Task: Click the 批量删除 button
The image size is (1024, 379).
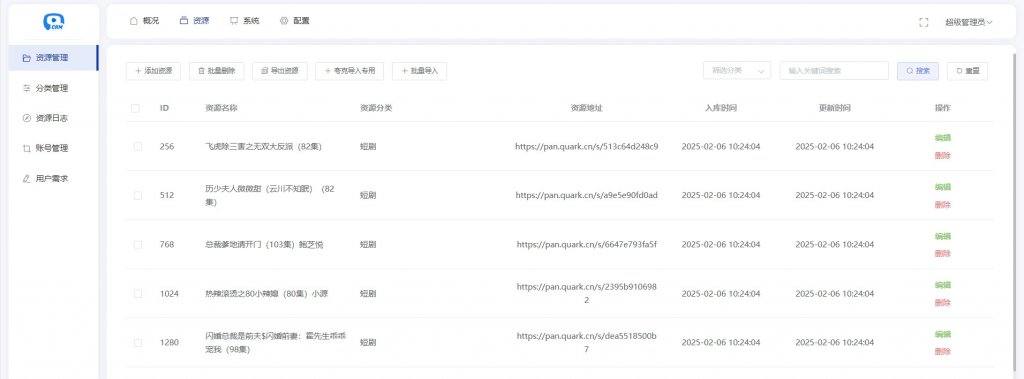Action: click(x=216, y=71)
